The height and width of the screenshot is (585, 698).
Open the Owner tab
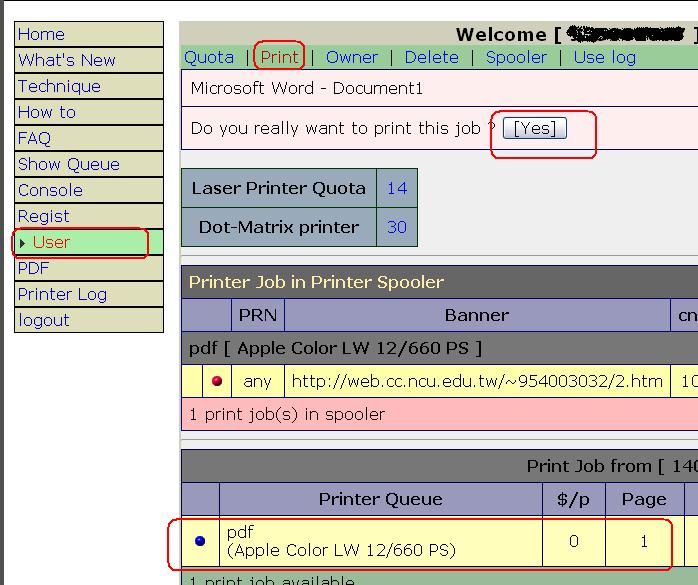click(x=352, y=57)
